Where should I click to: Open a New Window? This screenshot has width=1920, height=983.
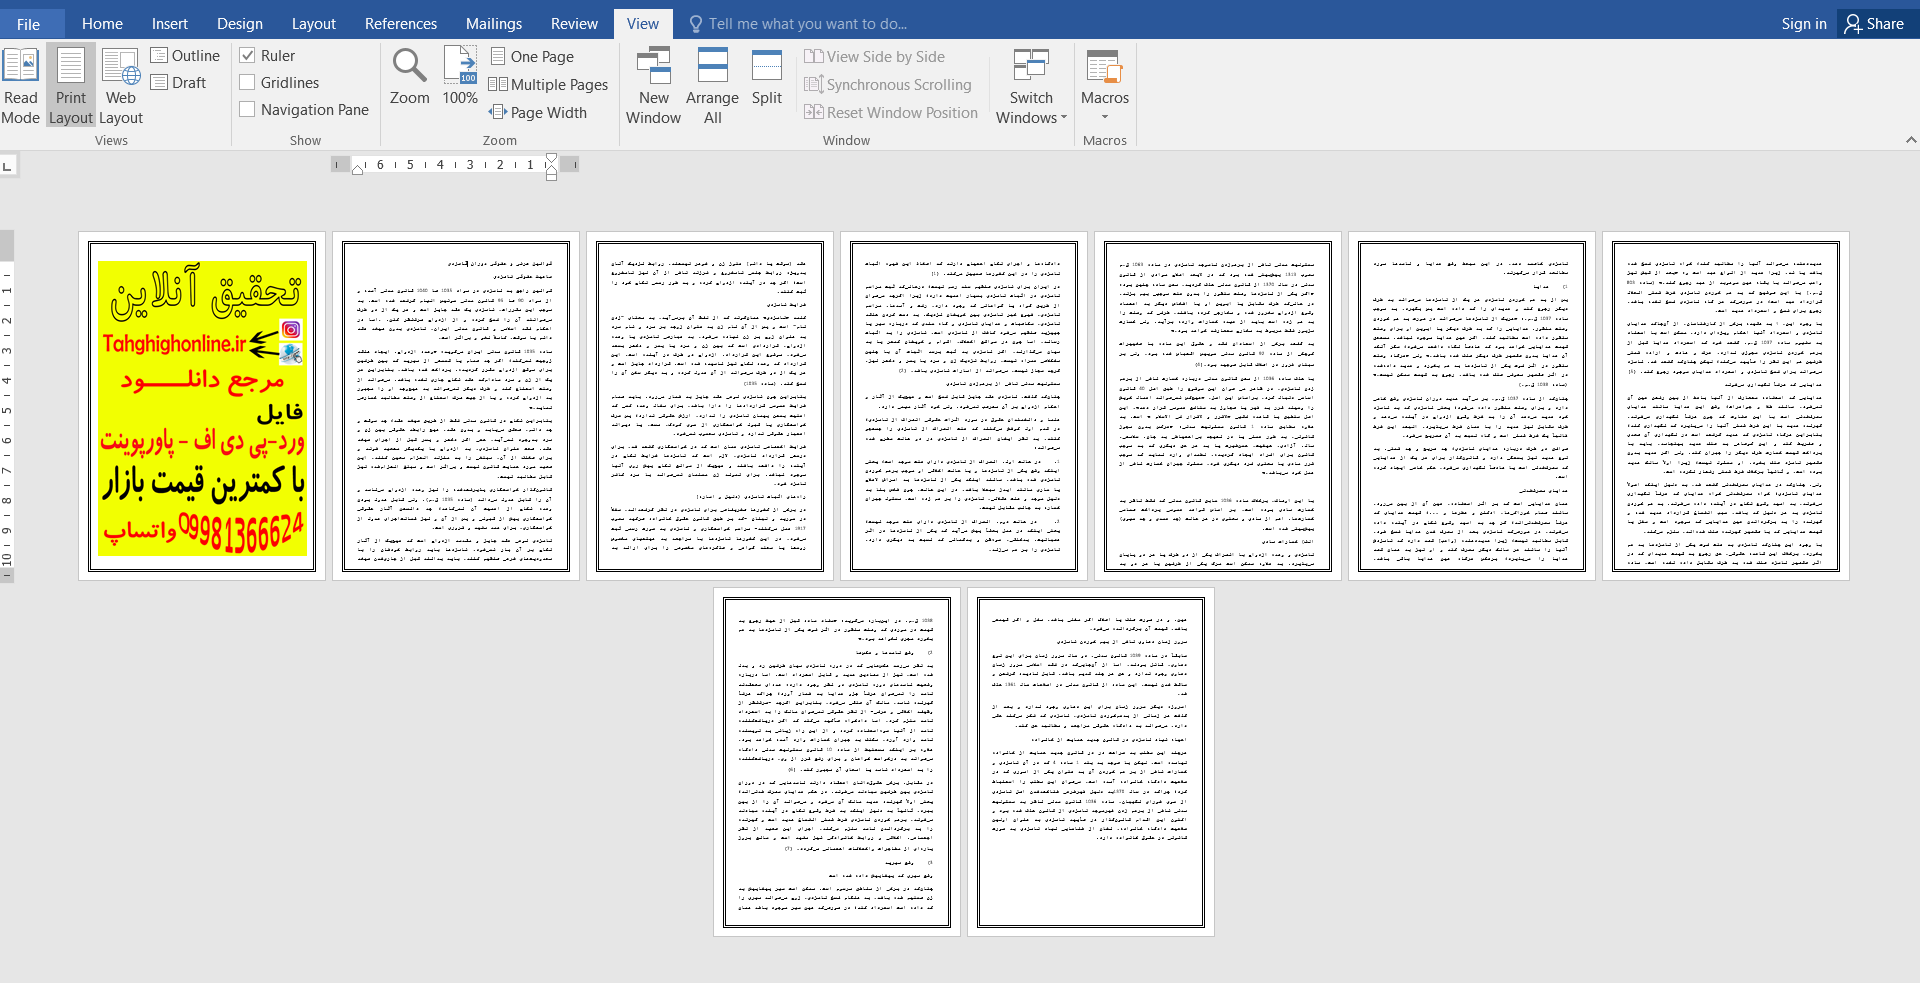click(653, 86)
